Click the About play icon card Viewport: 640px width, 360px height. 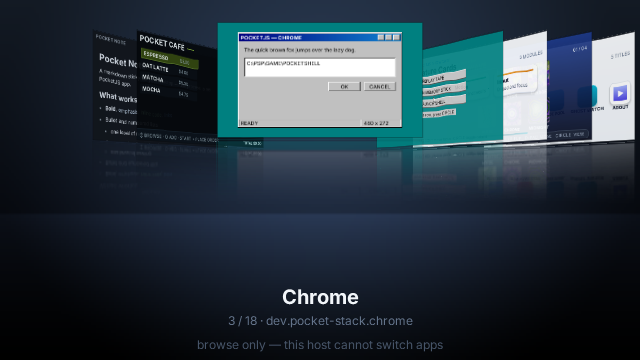pyautogui.click(x=620, y=94)
